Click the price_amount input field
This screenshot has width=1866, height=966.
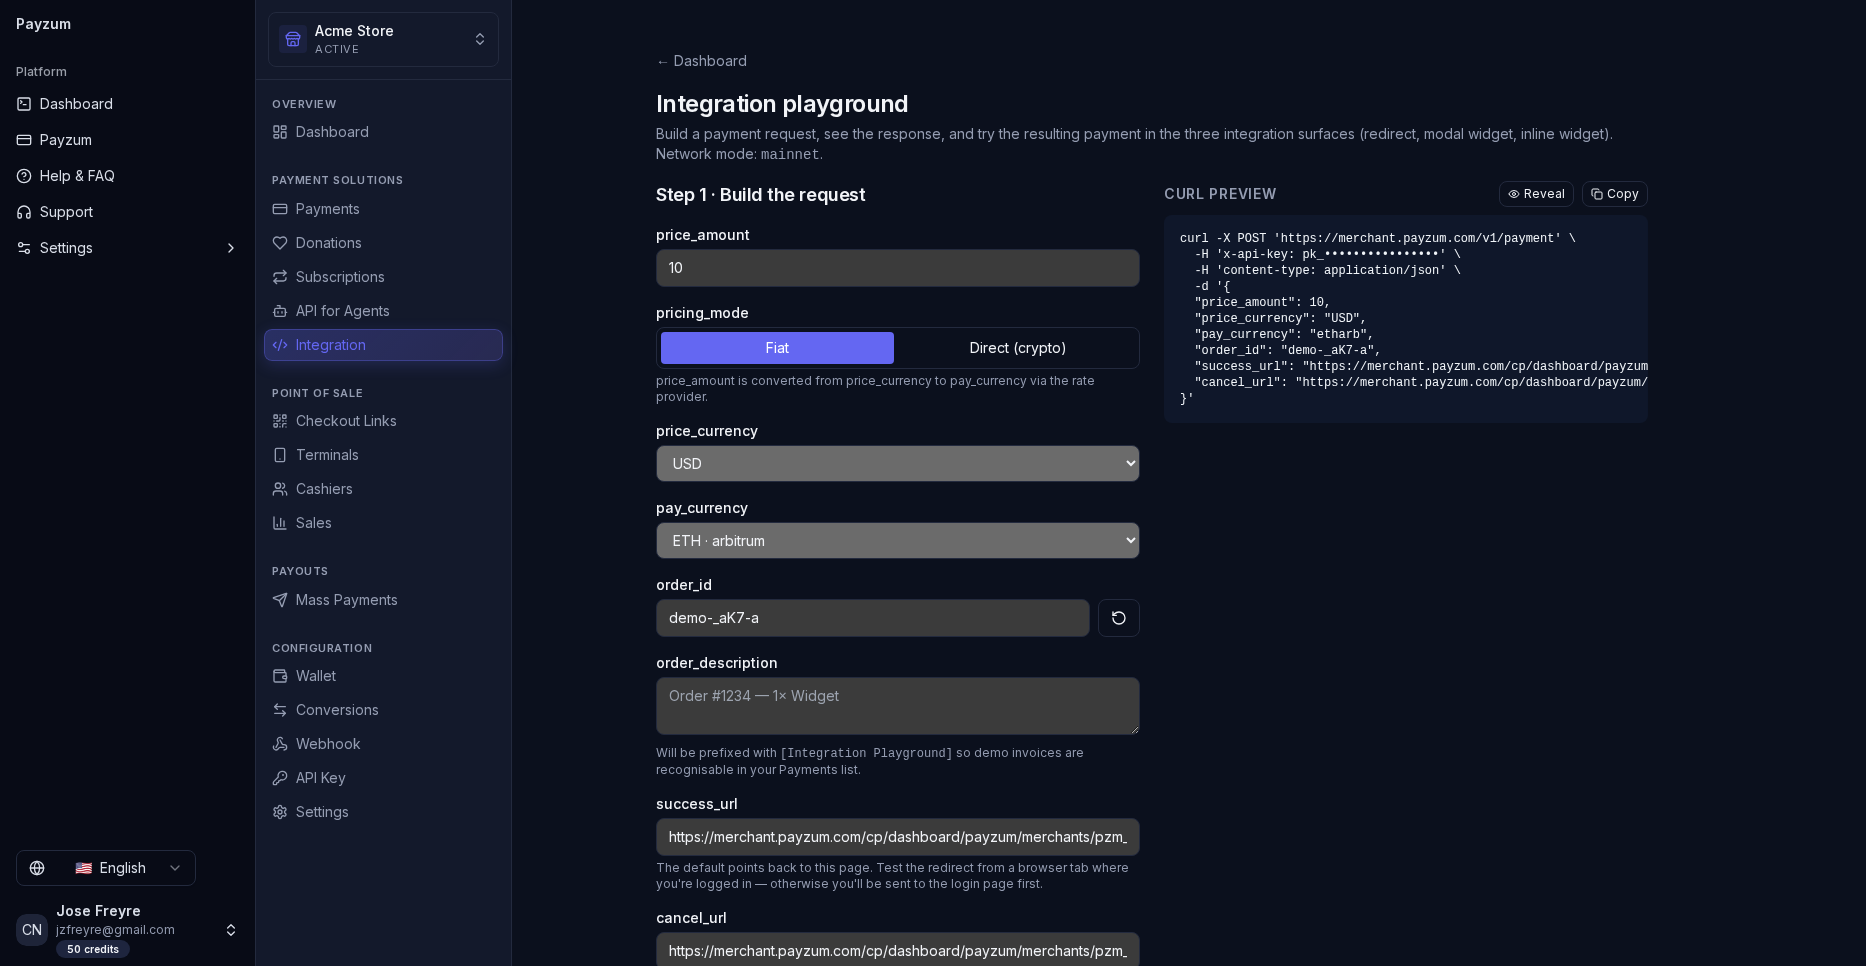(898, 268)
